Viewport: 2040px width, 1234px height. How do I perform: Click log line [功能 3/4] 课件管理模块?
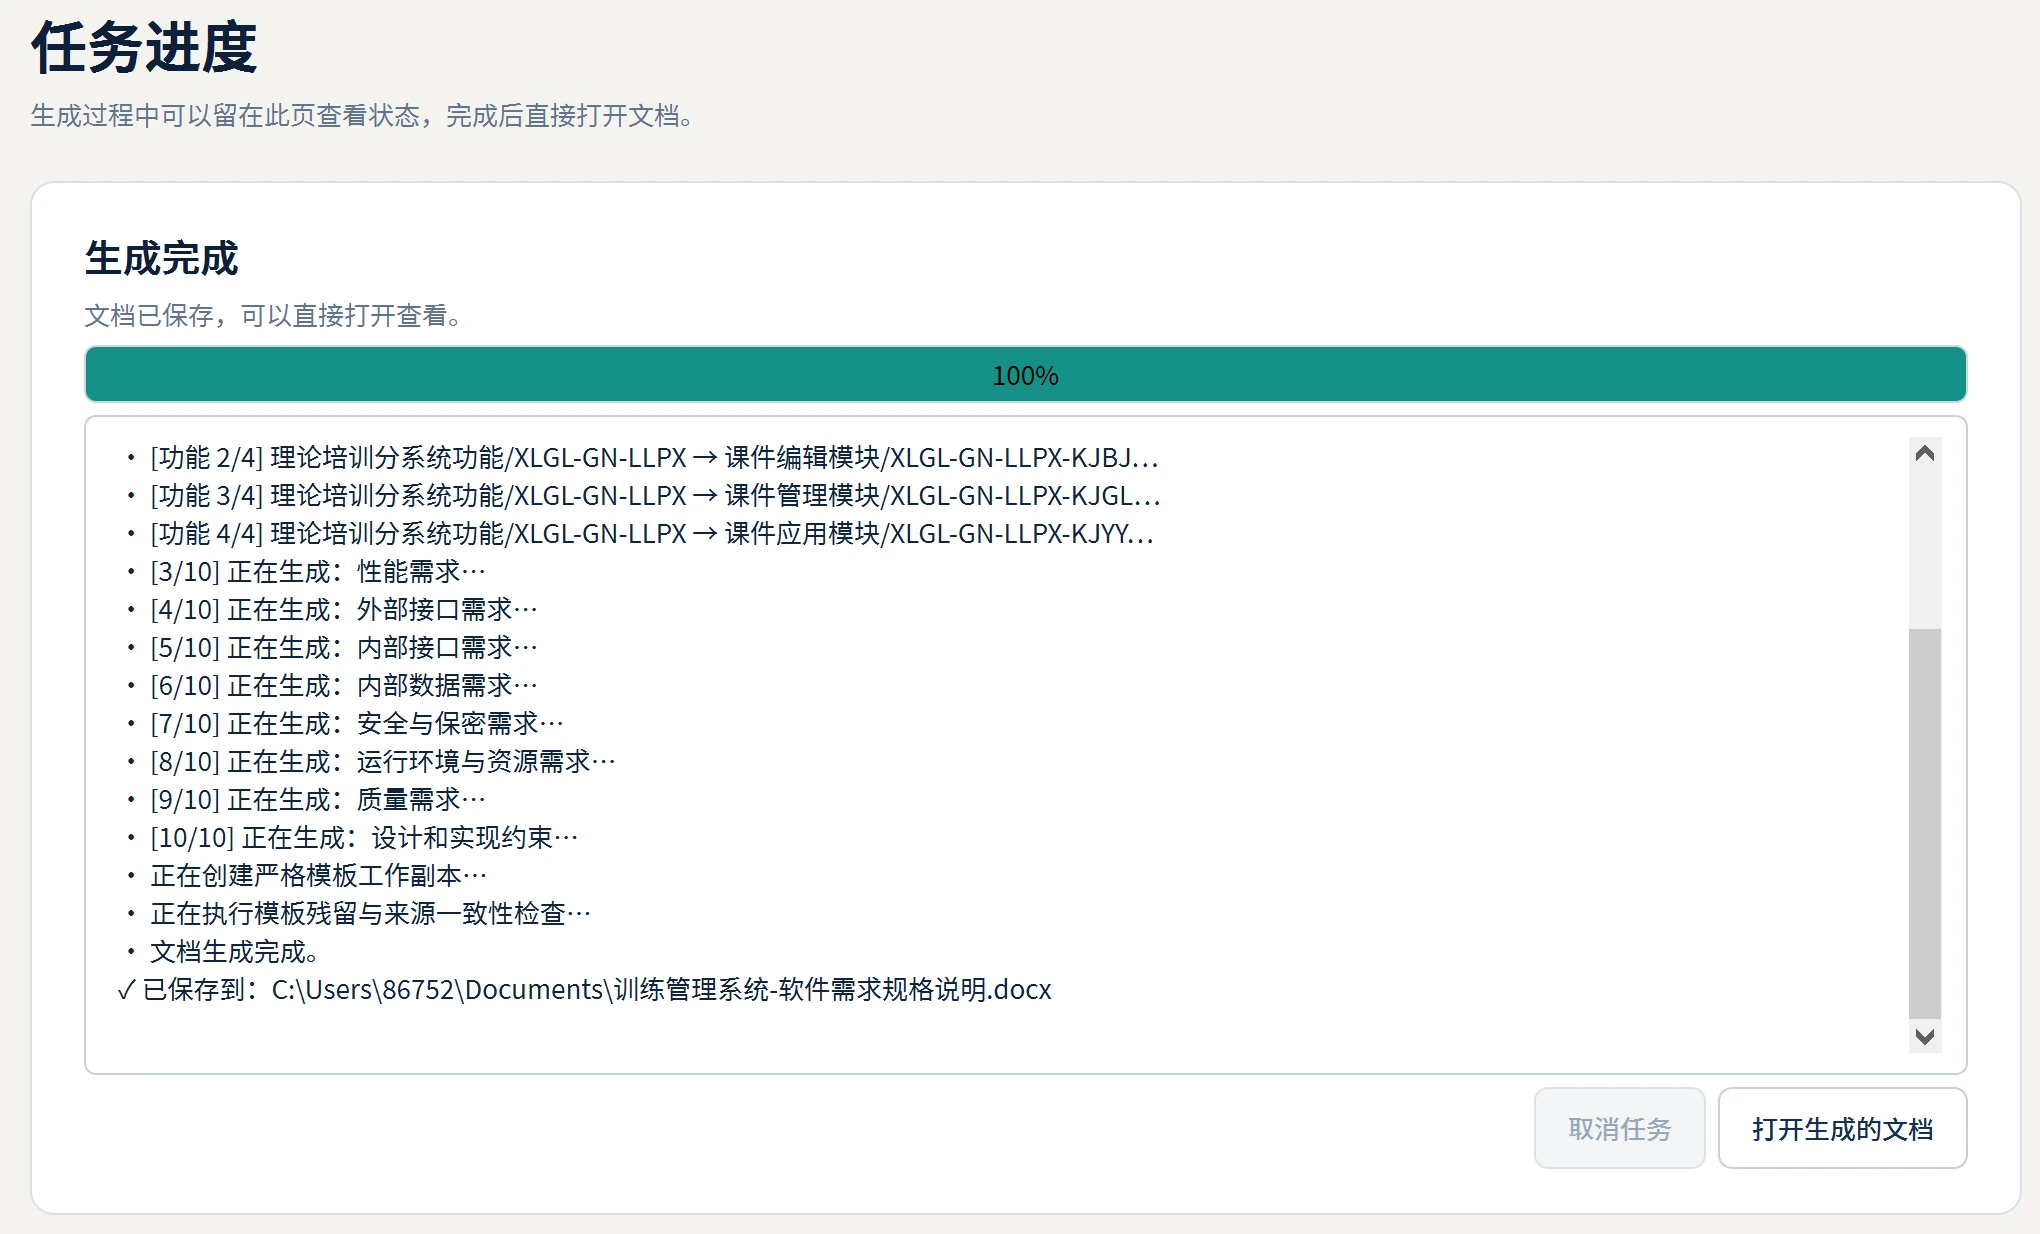point(655,496)
